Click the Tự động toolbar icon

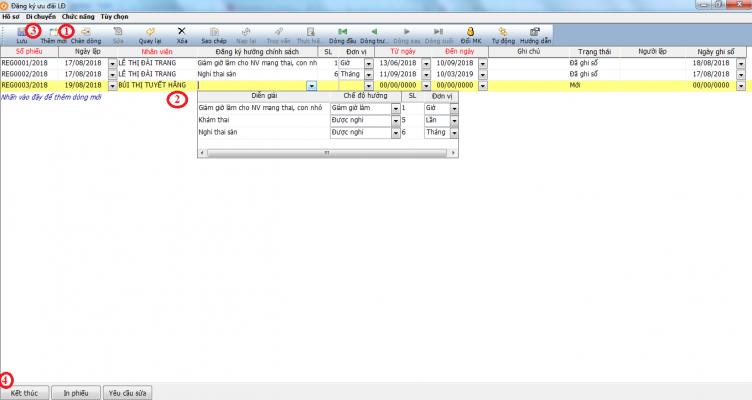(503, 32)
